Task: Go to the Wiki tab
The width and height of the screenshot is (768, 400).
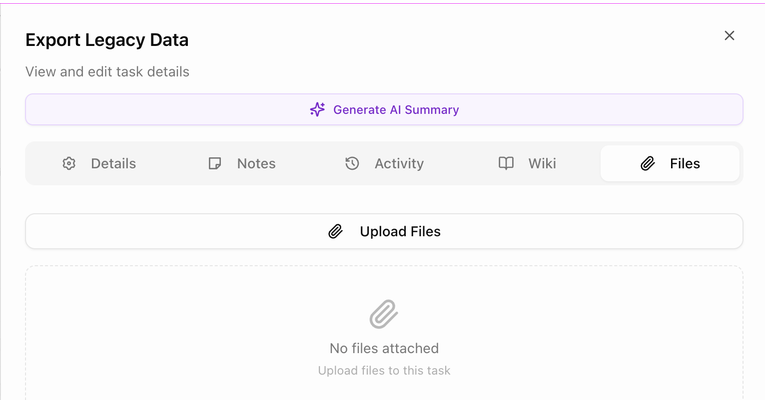Action: point(527,164)
